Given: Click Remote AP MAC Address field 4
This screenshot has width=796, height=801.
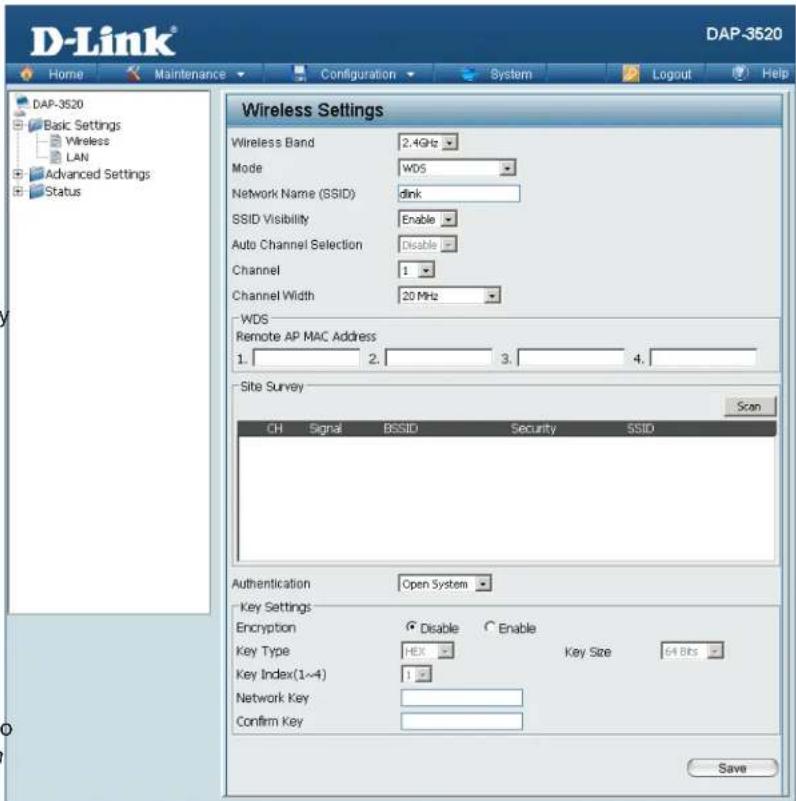Looking at the screenshot, I should coord(704,358).
